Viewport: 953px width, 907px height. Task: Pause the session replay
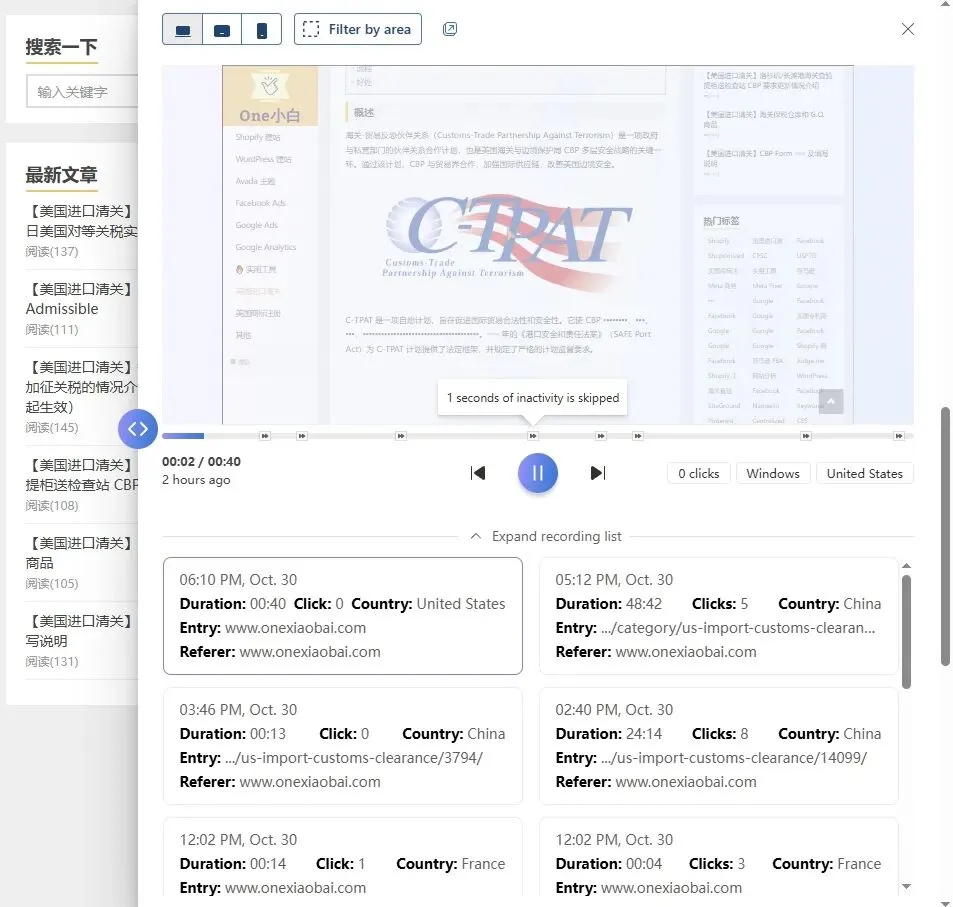click(537, 473)
